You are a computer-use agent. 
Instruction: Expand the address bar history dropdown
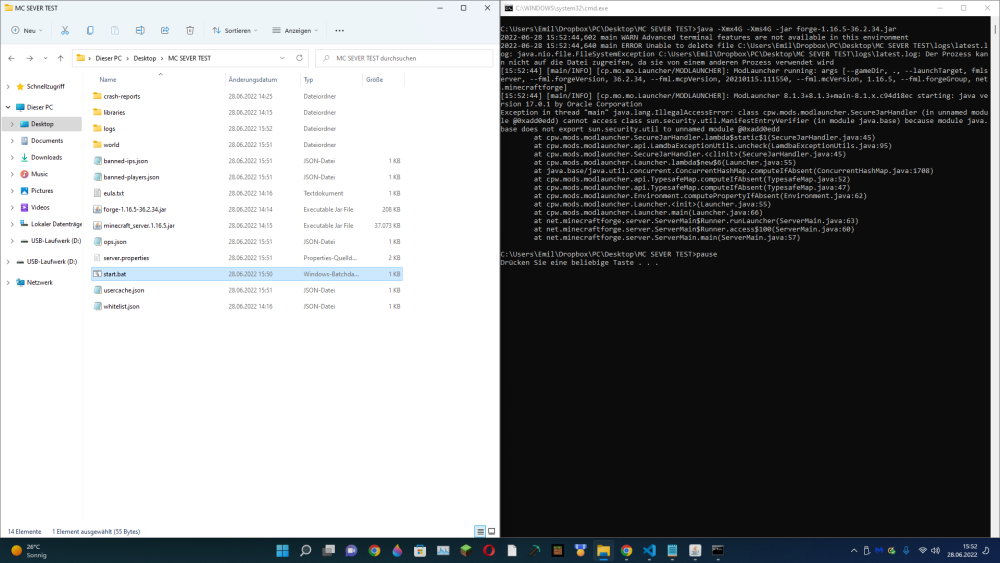(282, 58)
